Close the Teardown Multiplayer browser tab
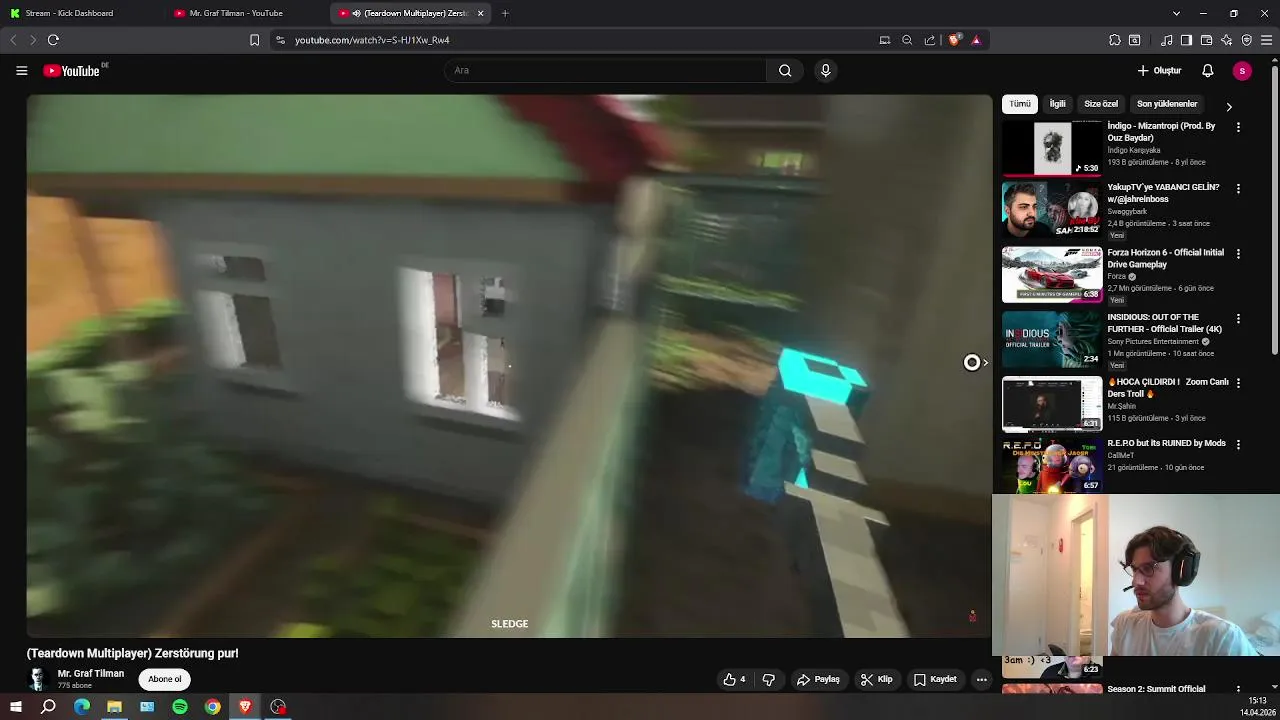 [x=481, y=13]
